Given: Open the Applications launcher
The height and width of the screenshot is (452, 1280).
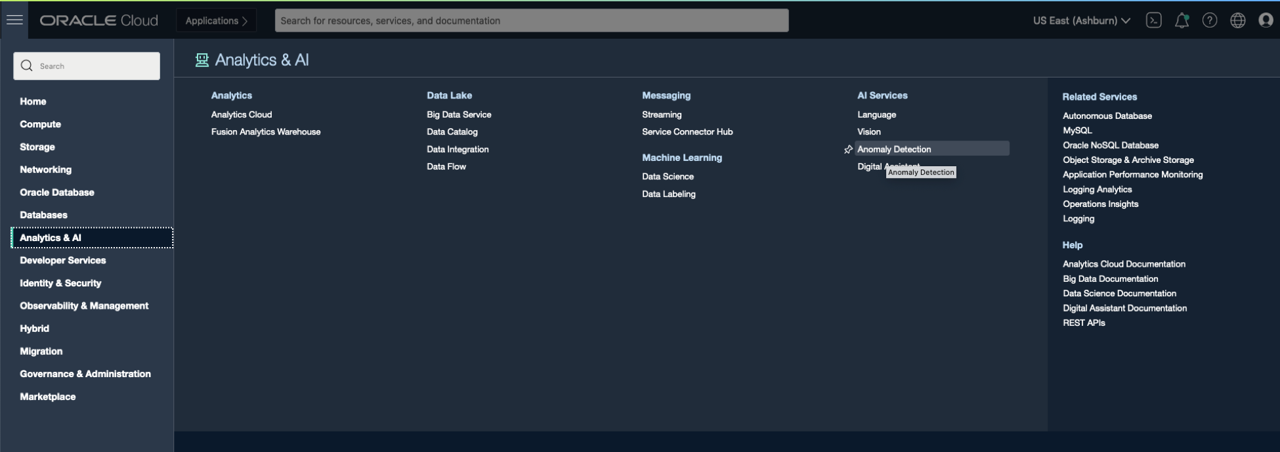Looking at the screenshot, I should pos(216,20).
